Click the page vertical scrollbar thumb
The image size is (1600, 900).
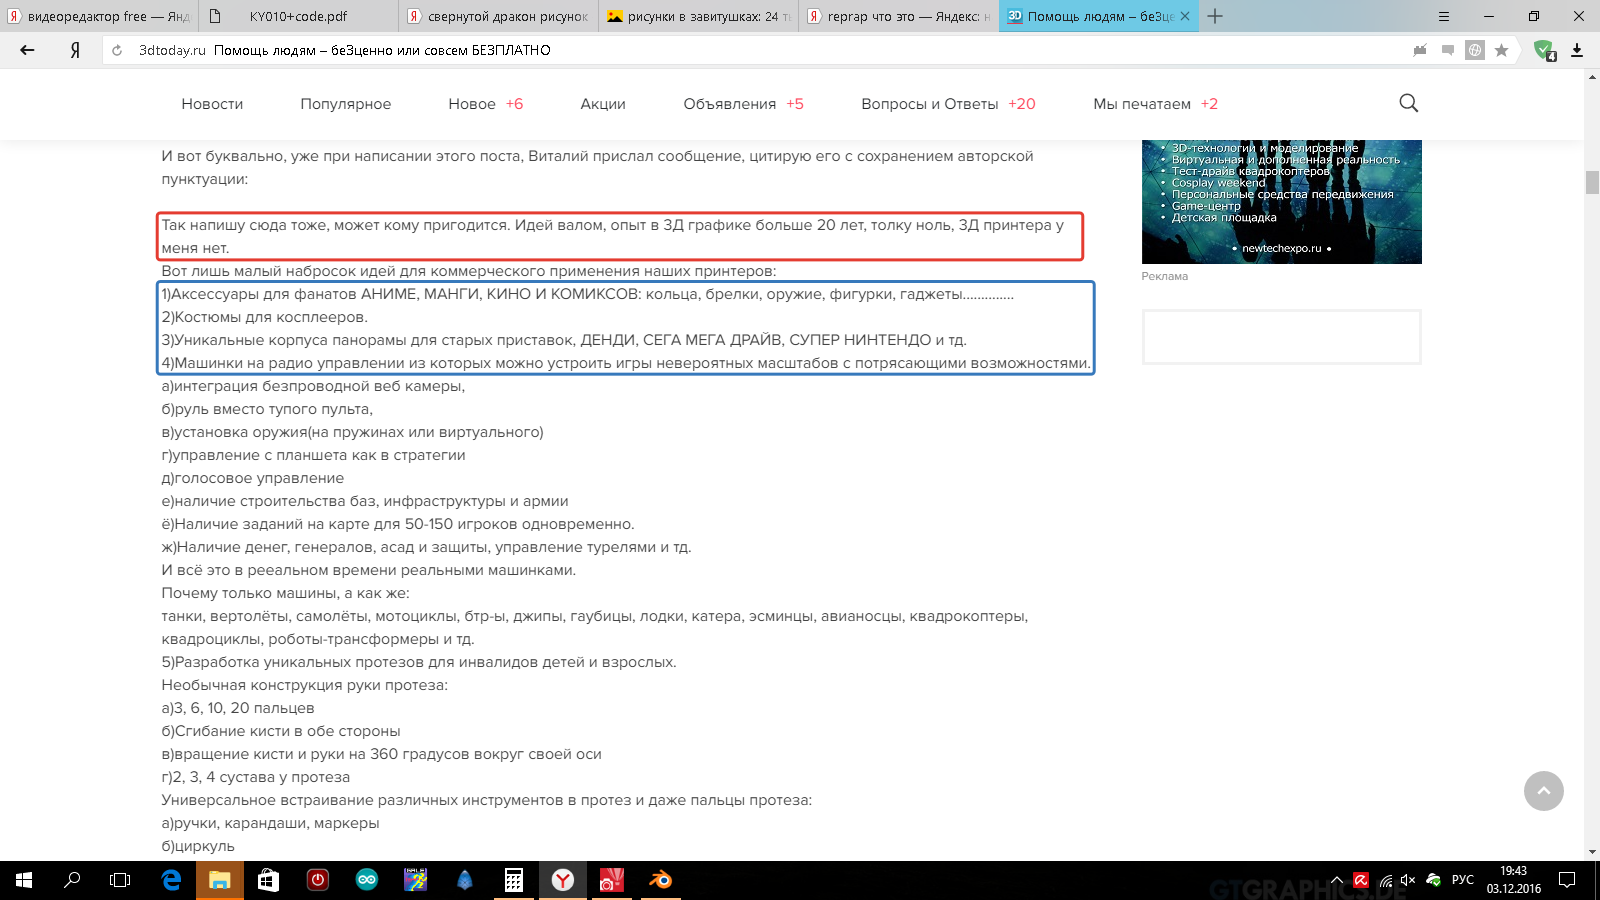click(x=1592, y=183)
